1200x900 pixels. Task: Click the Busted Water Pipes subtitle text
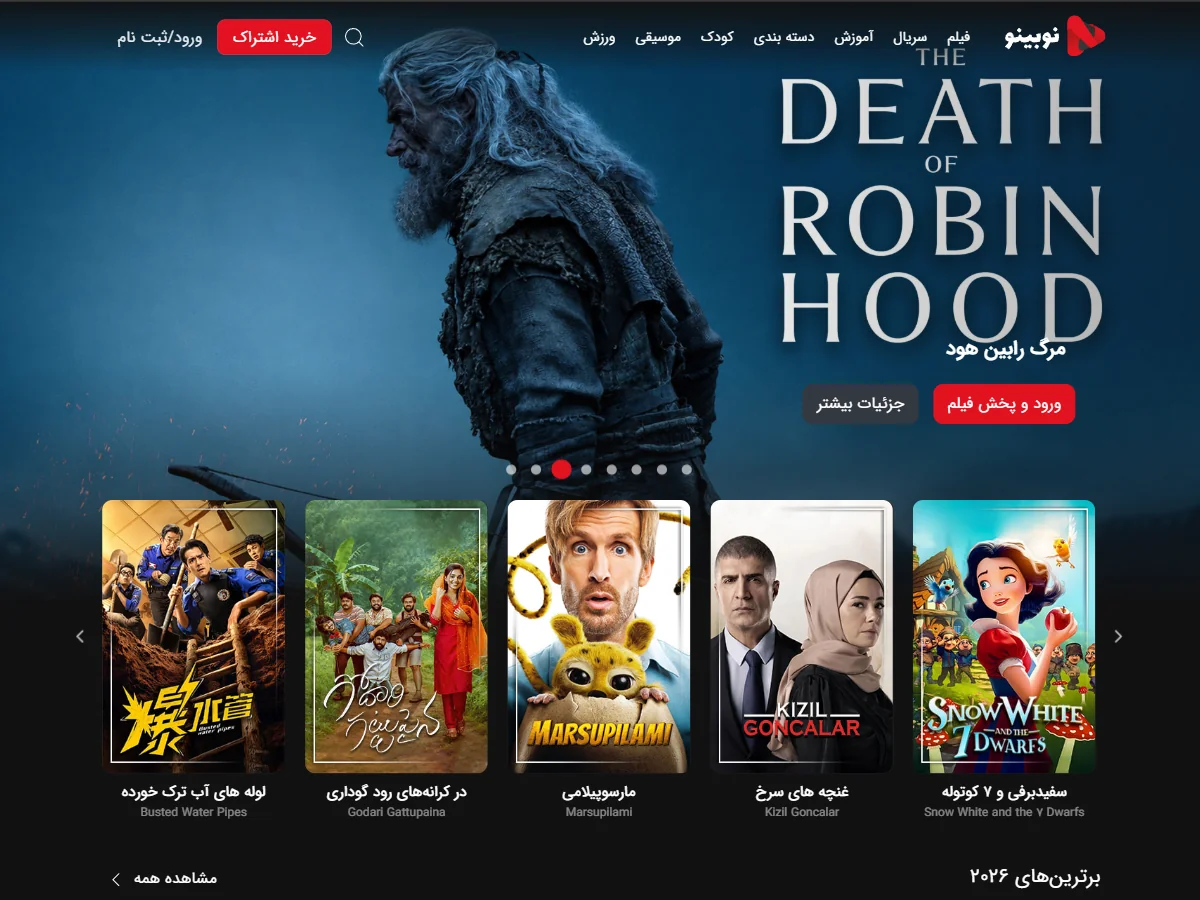pos(194,812)
